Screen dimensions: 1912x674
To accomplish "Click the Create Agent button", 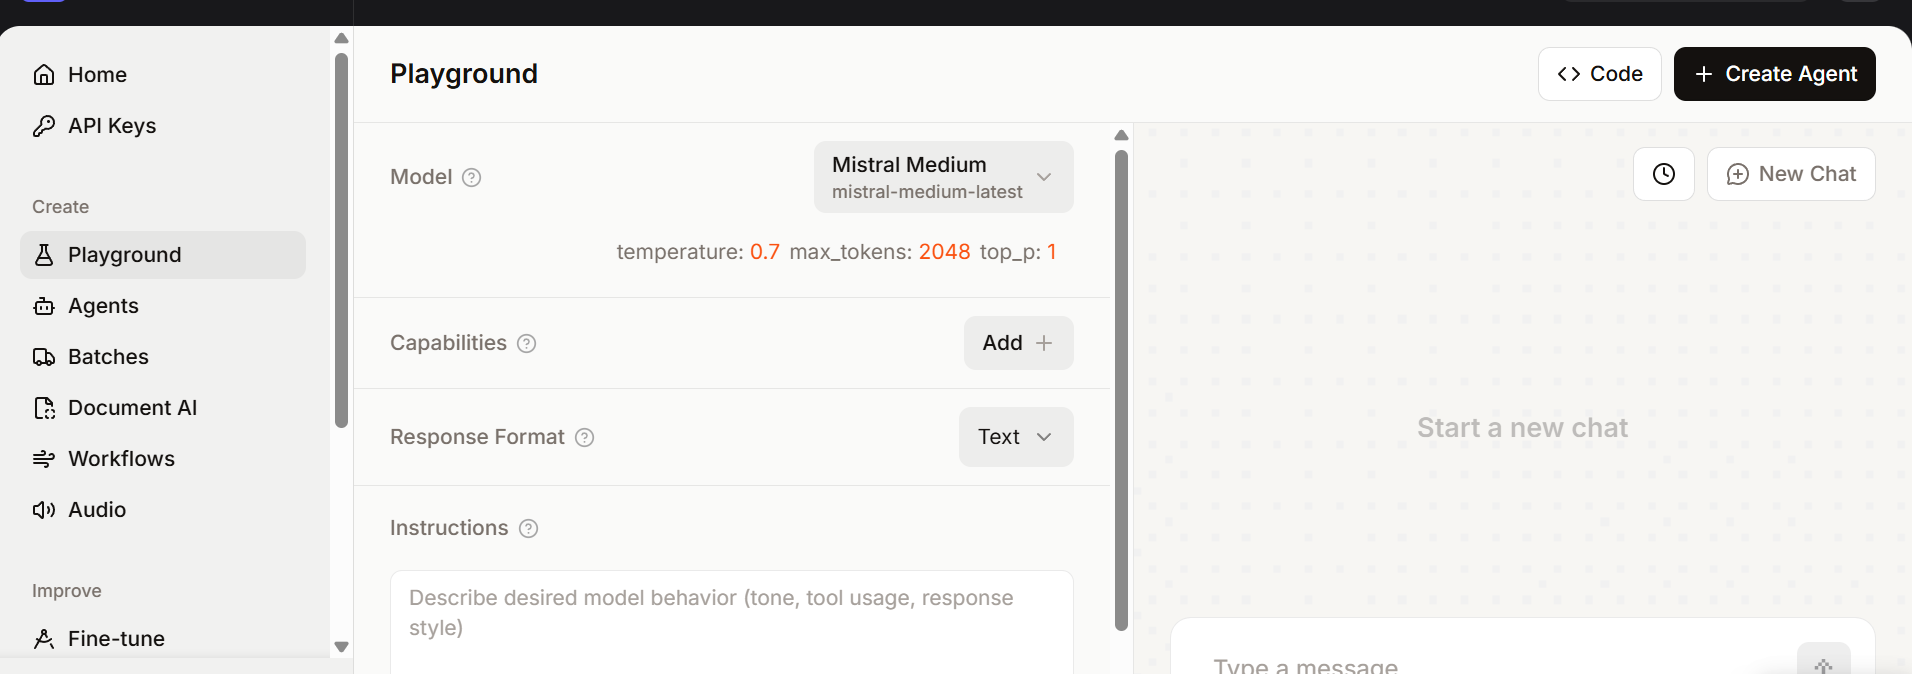I will [x=1774, y=74].
